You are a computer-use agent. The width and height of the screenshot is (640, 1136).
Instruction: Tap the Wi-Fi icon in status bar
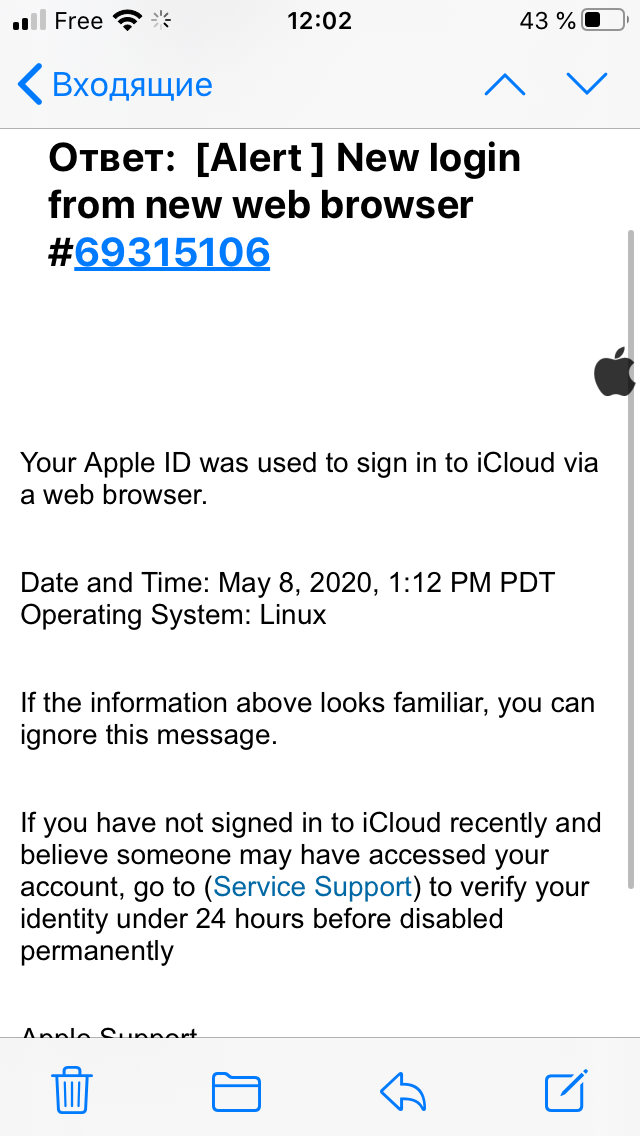tap(128, 21)
